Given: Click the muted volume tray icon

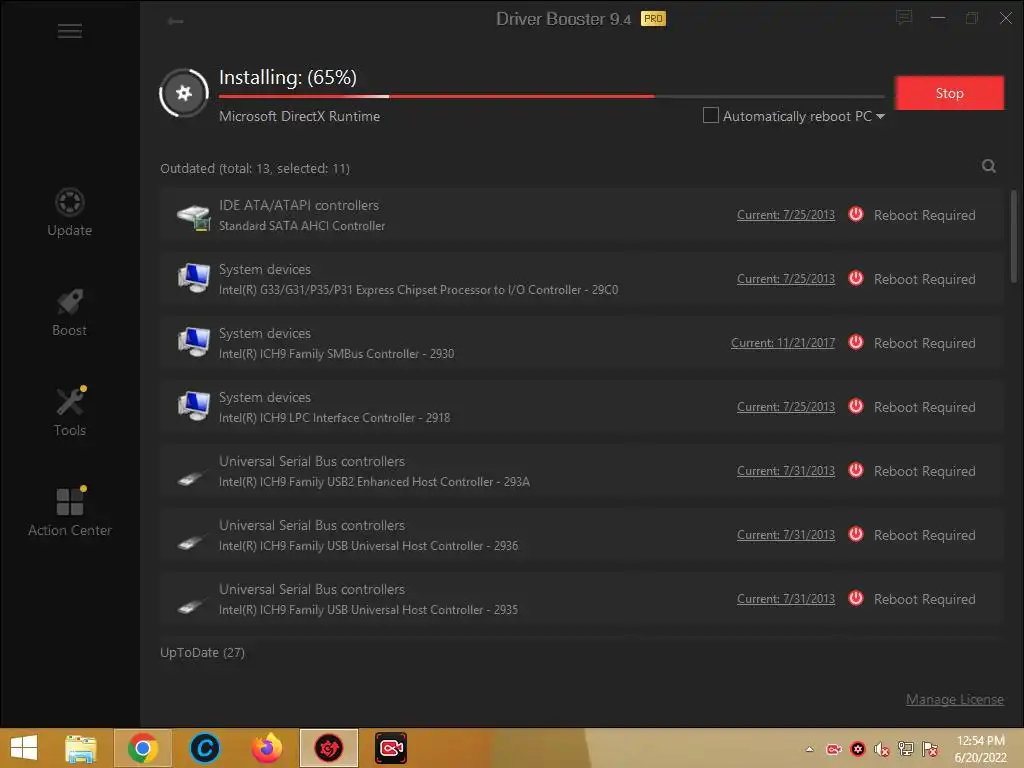Looking at the screenshot, I should pos(882,749).
